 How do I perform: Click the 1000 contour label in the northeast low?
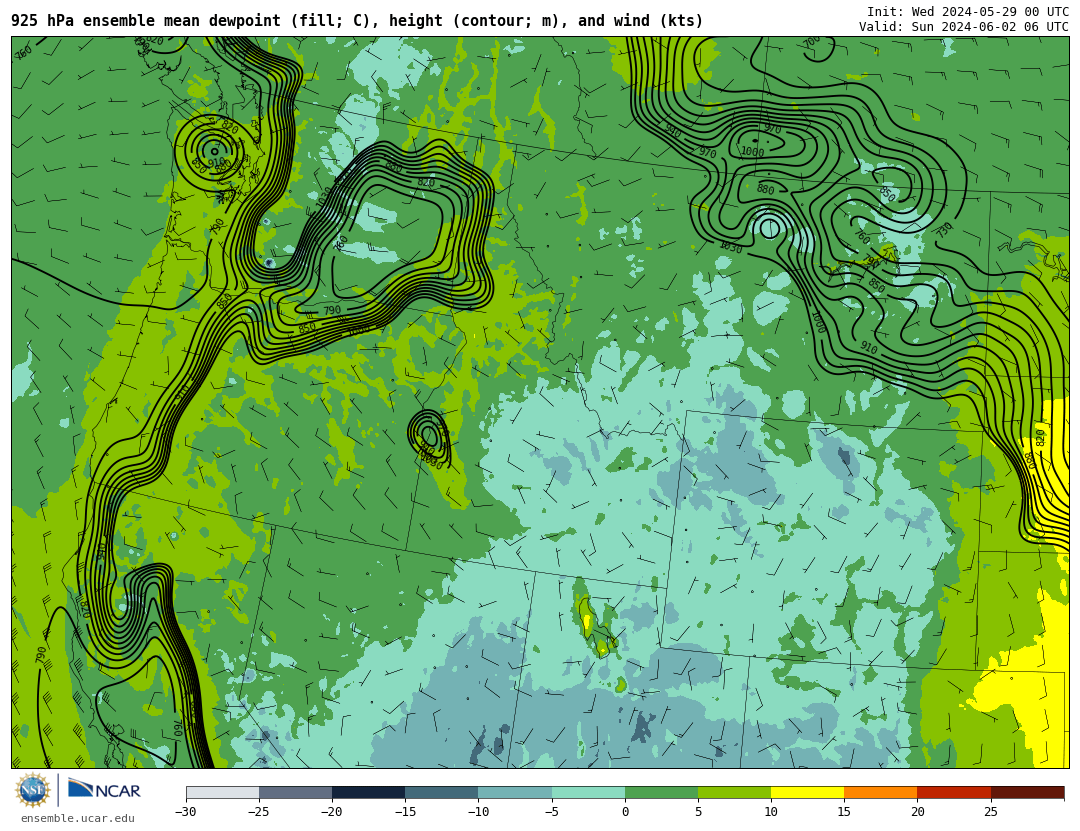752,152
